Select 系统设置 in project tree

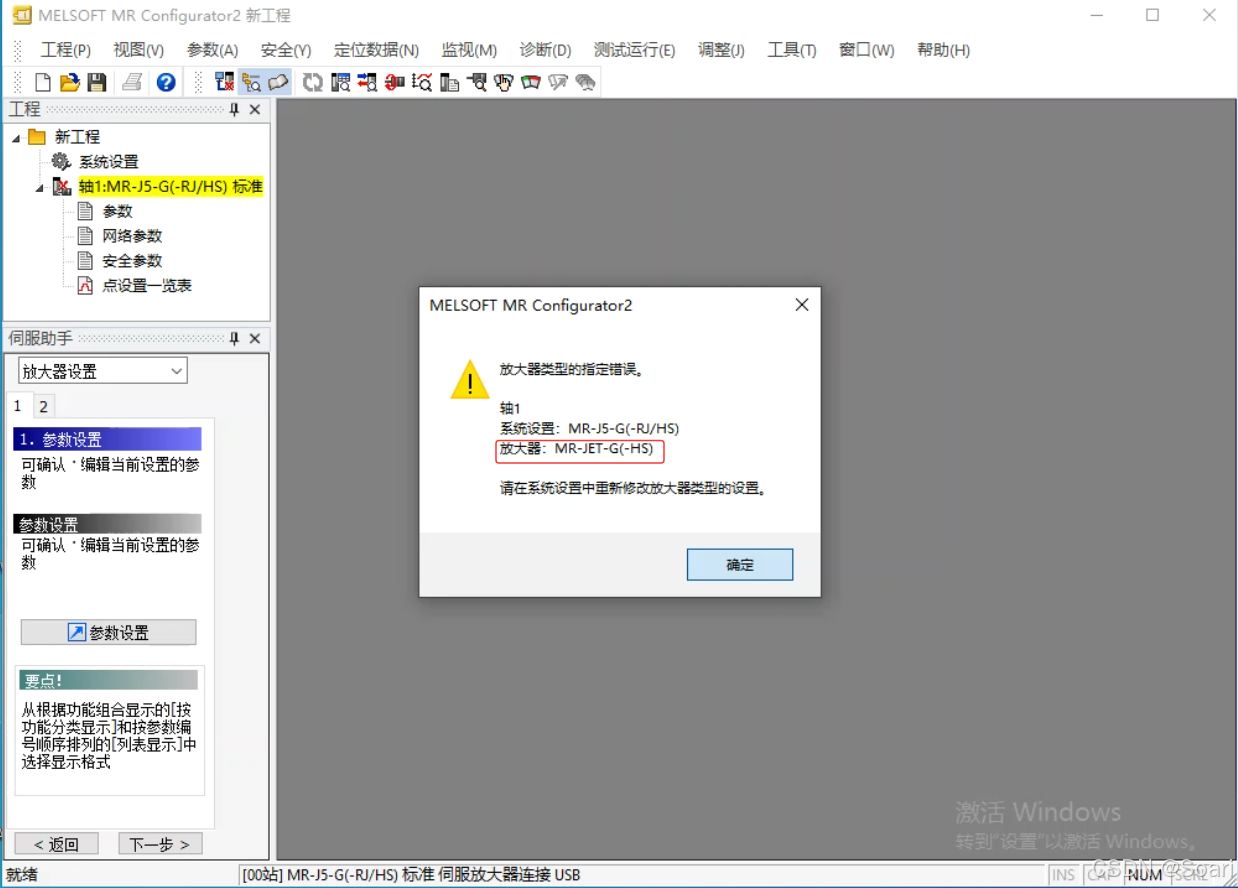click(x=109, y=162)
